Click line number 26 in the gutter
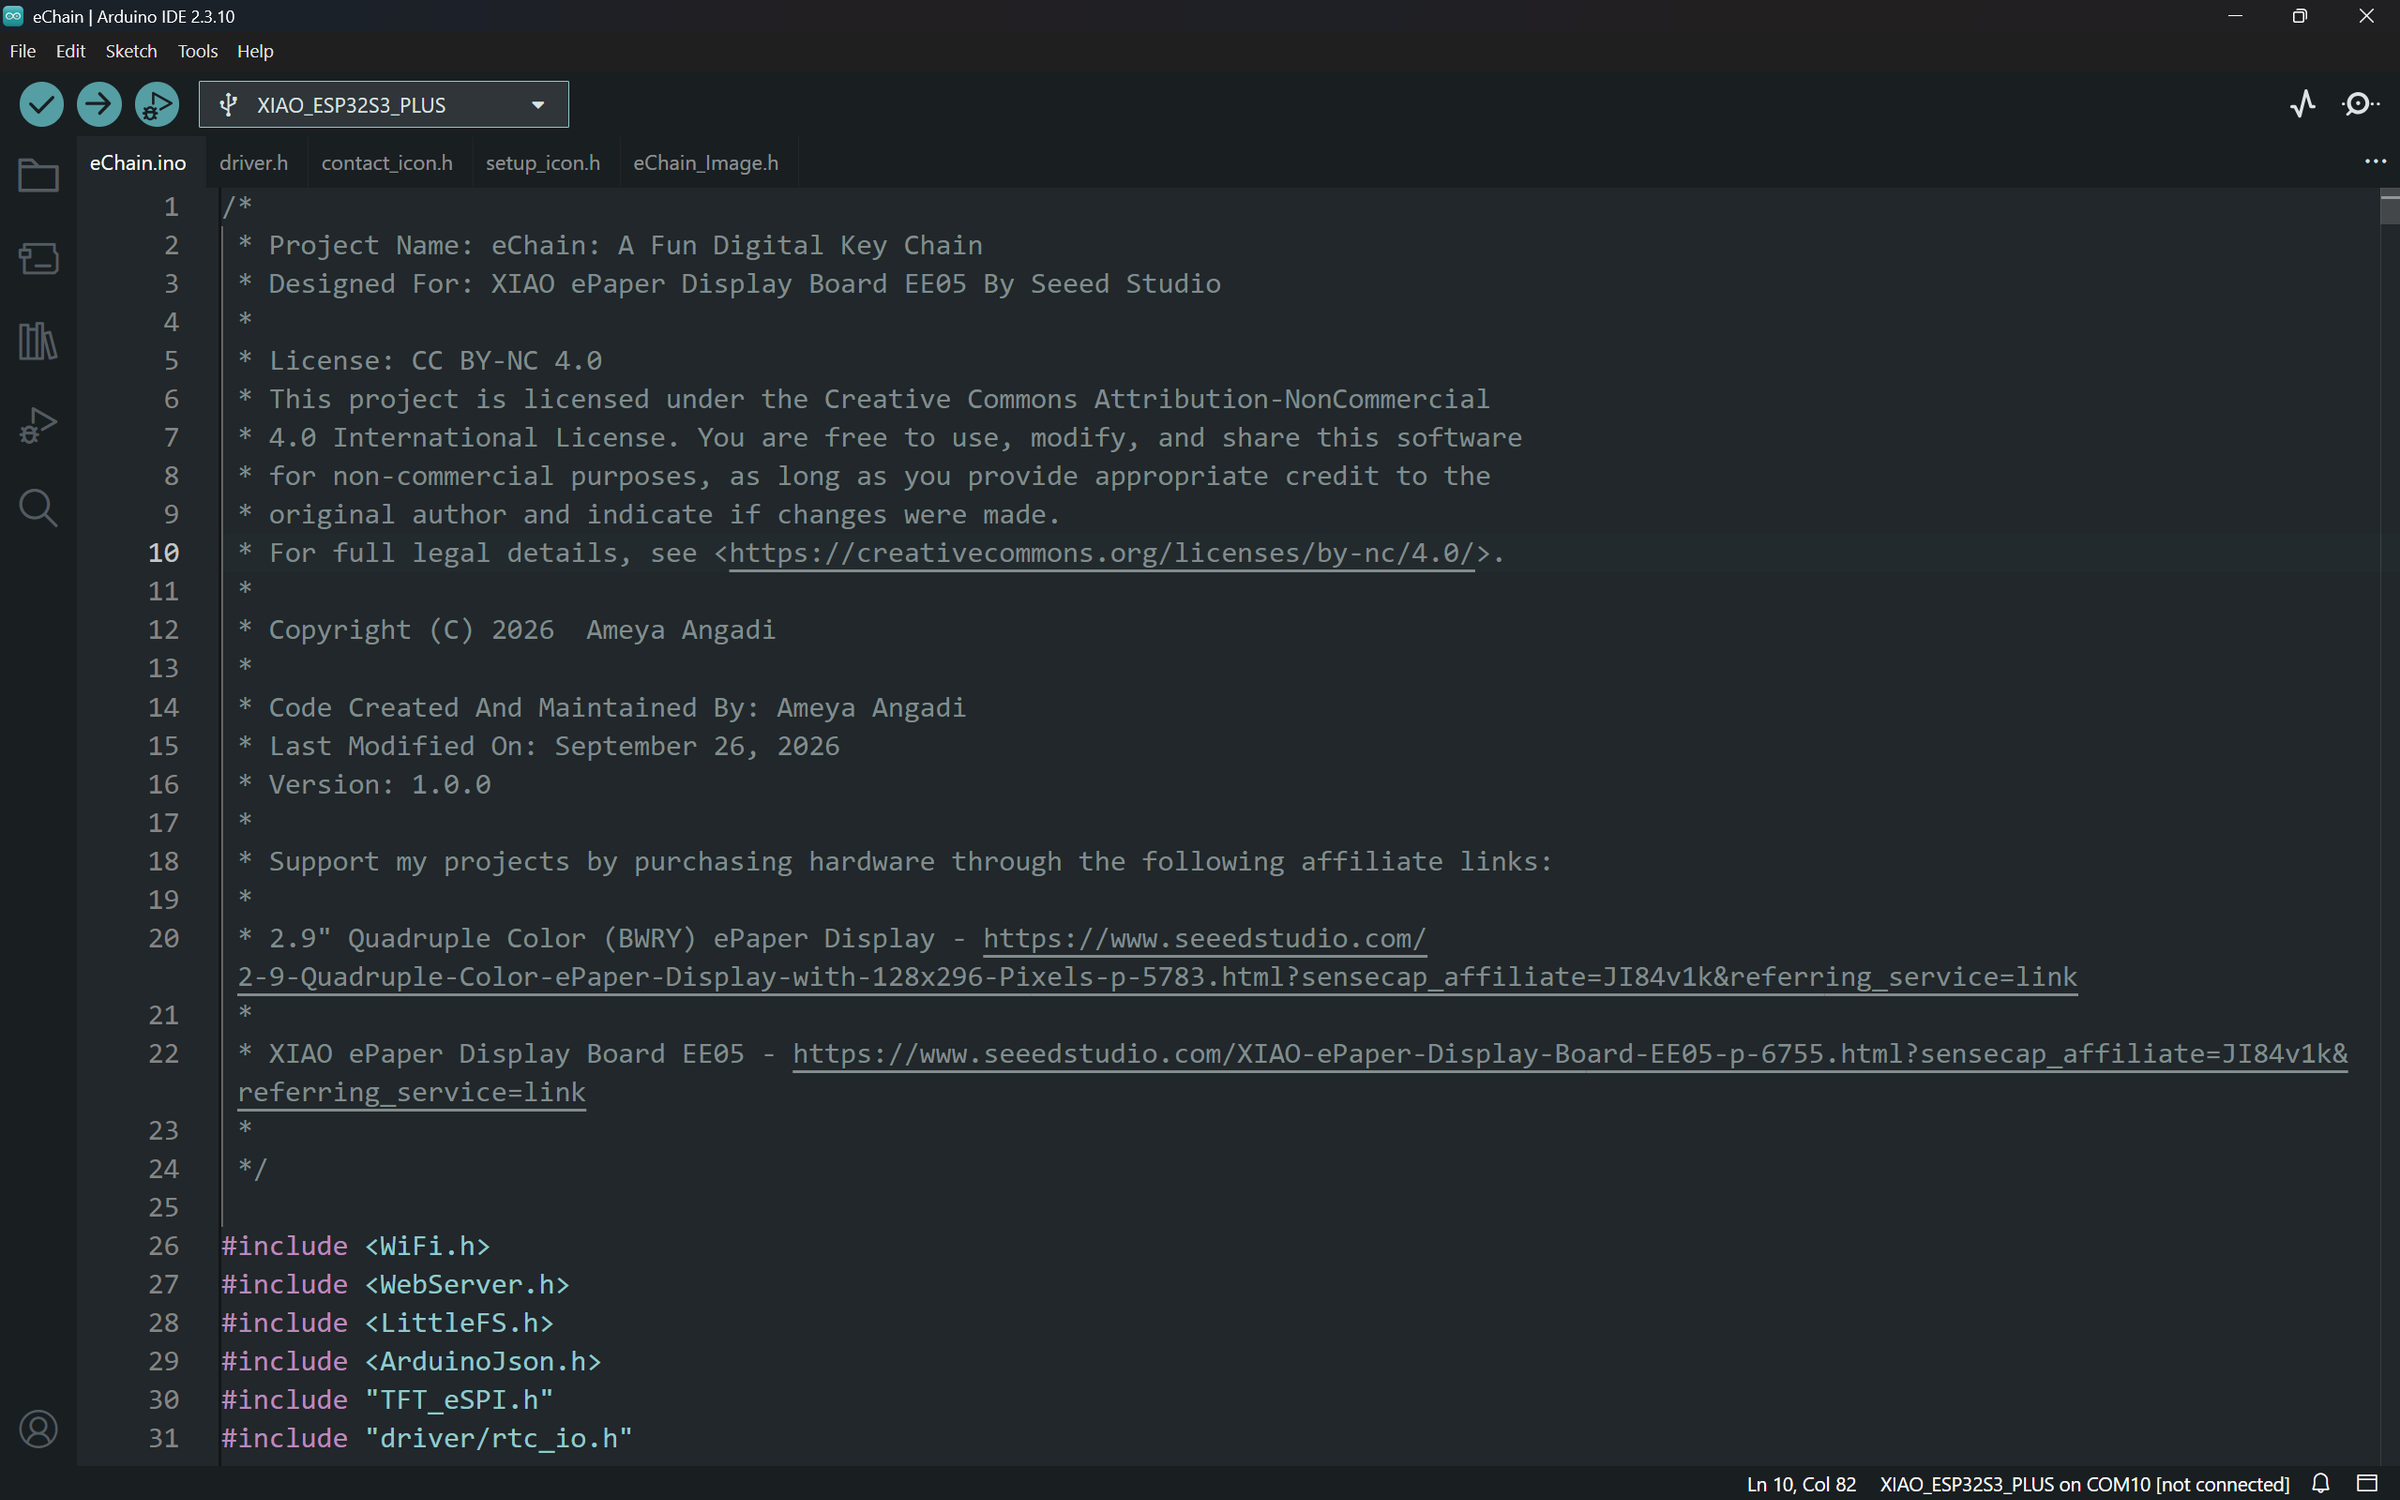2400x1500 pixels. point(164,1245)
